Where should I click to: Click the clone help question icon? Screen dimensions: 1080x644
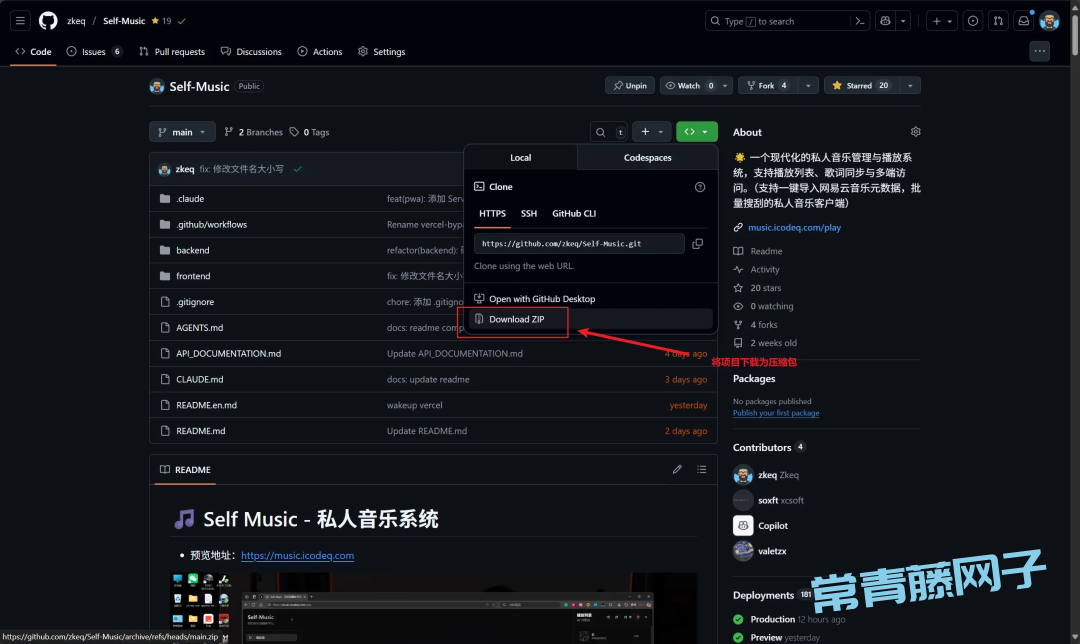[x=700, y=187]
